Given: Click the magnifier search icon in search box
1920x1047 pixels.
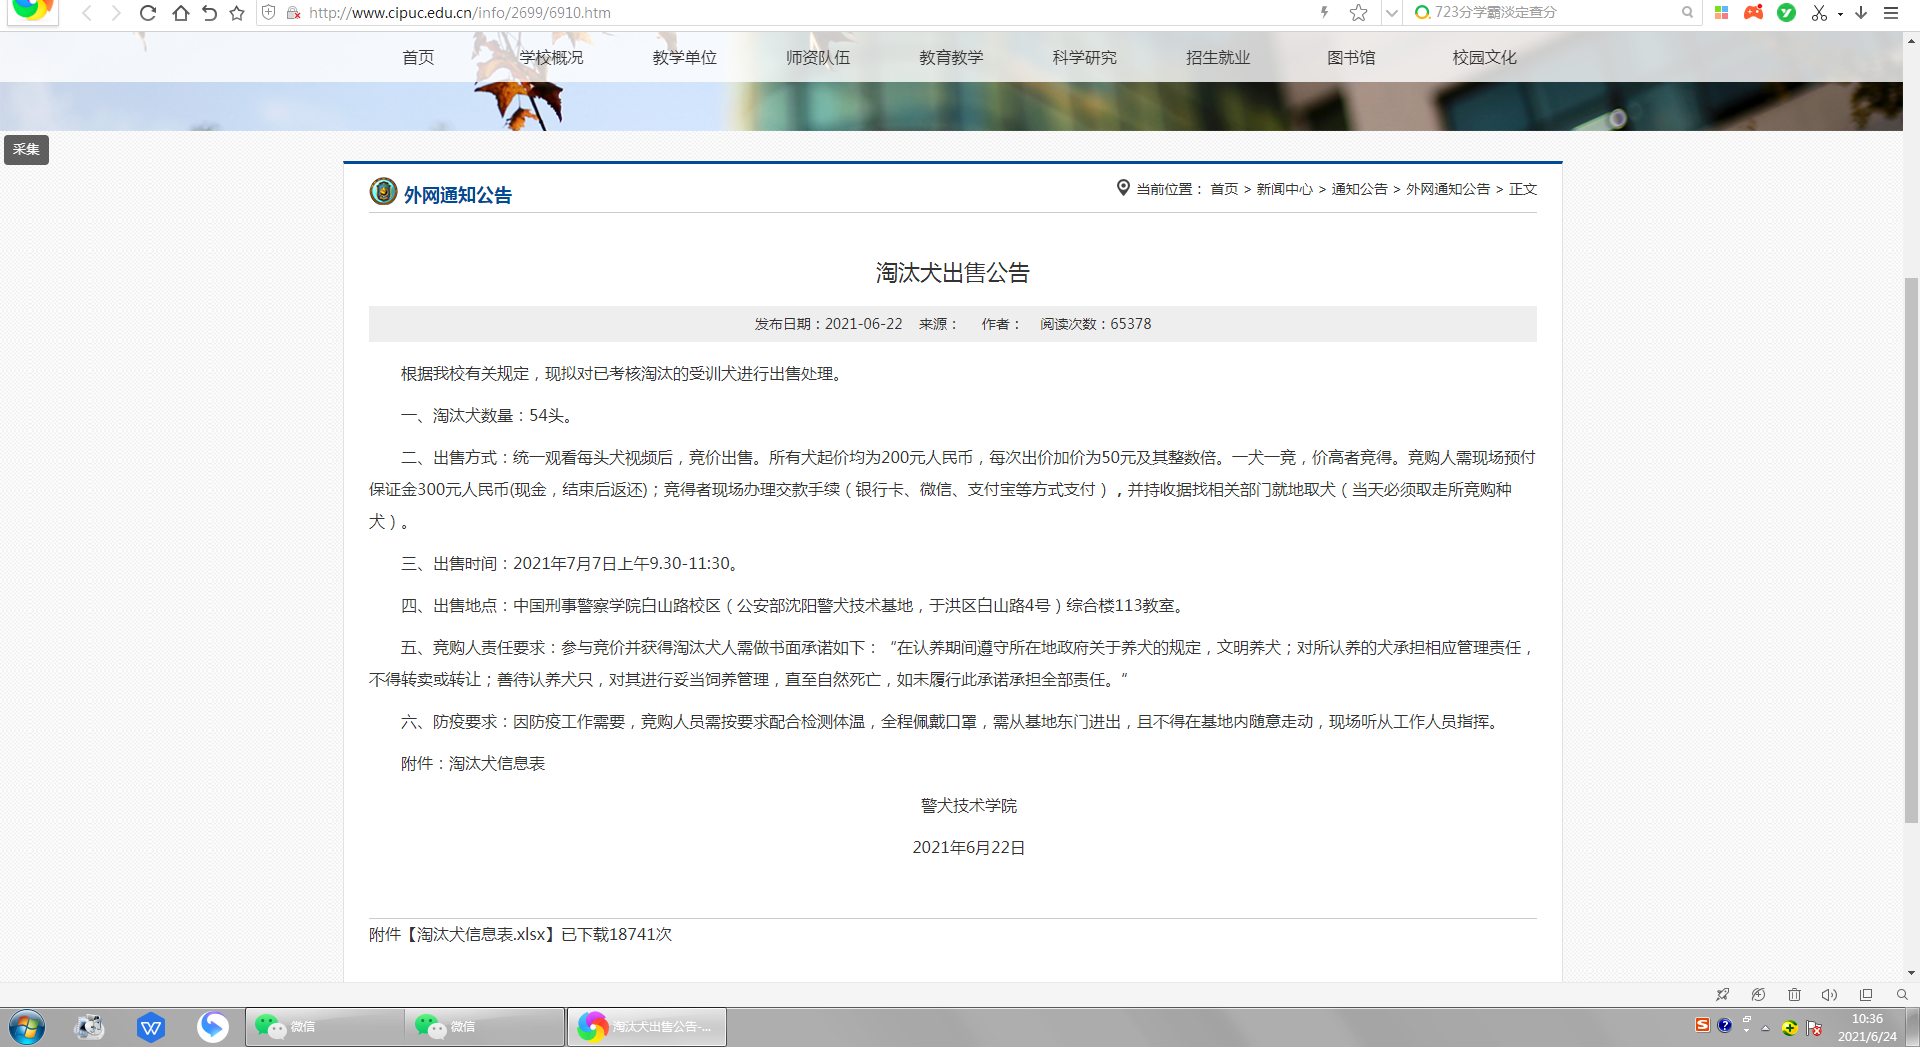Looking at the screenshot, I should (1687, 13).
